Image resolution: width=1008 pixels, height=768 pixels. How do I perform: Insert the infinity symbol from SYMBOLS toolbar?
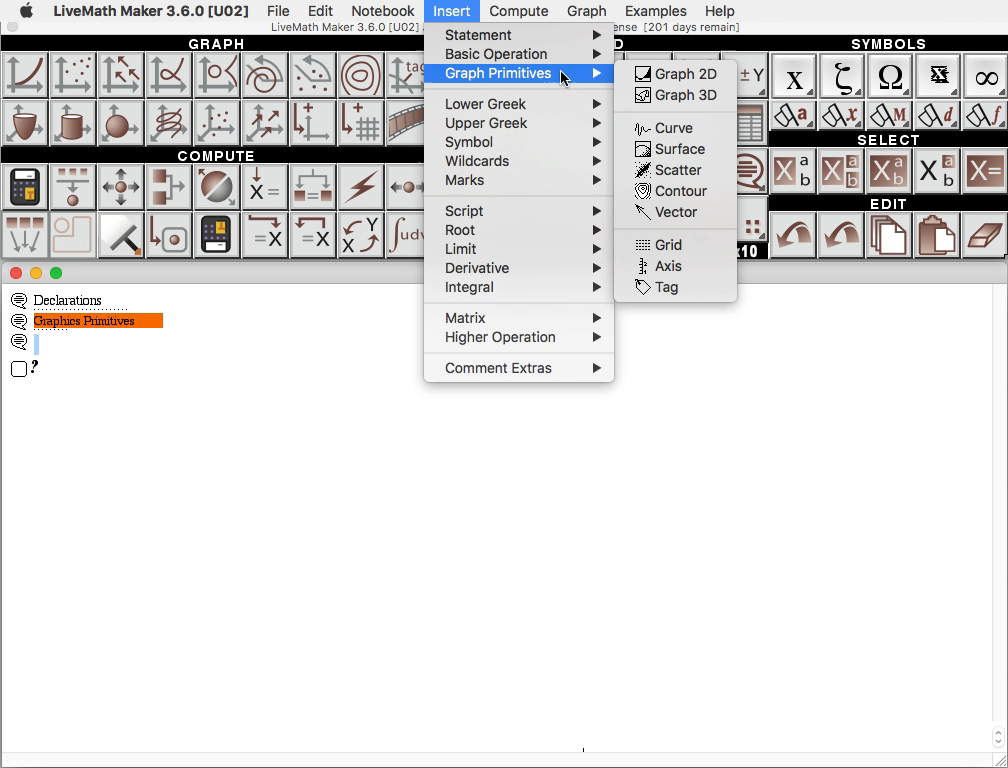coord(986,76)
